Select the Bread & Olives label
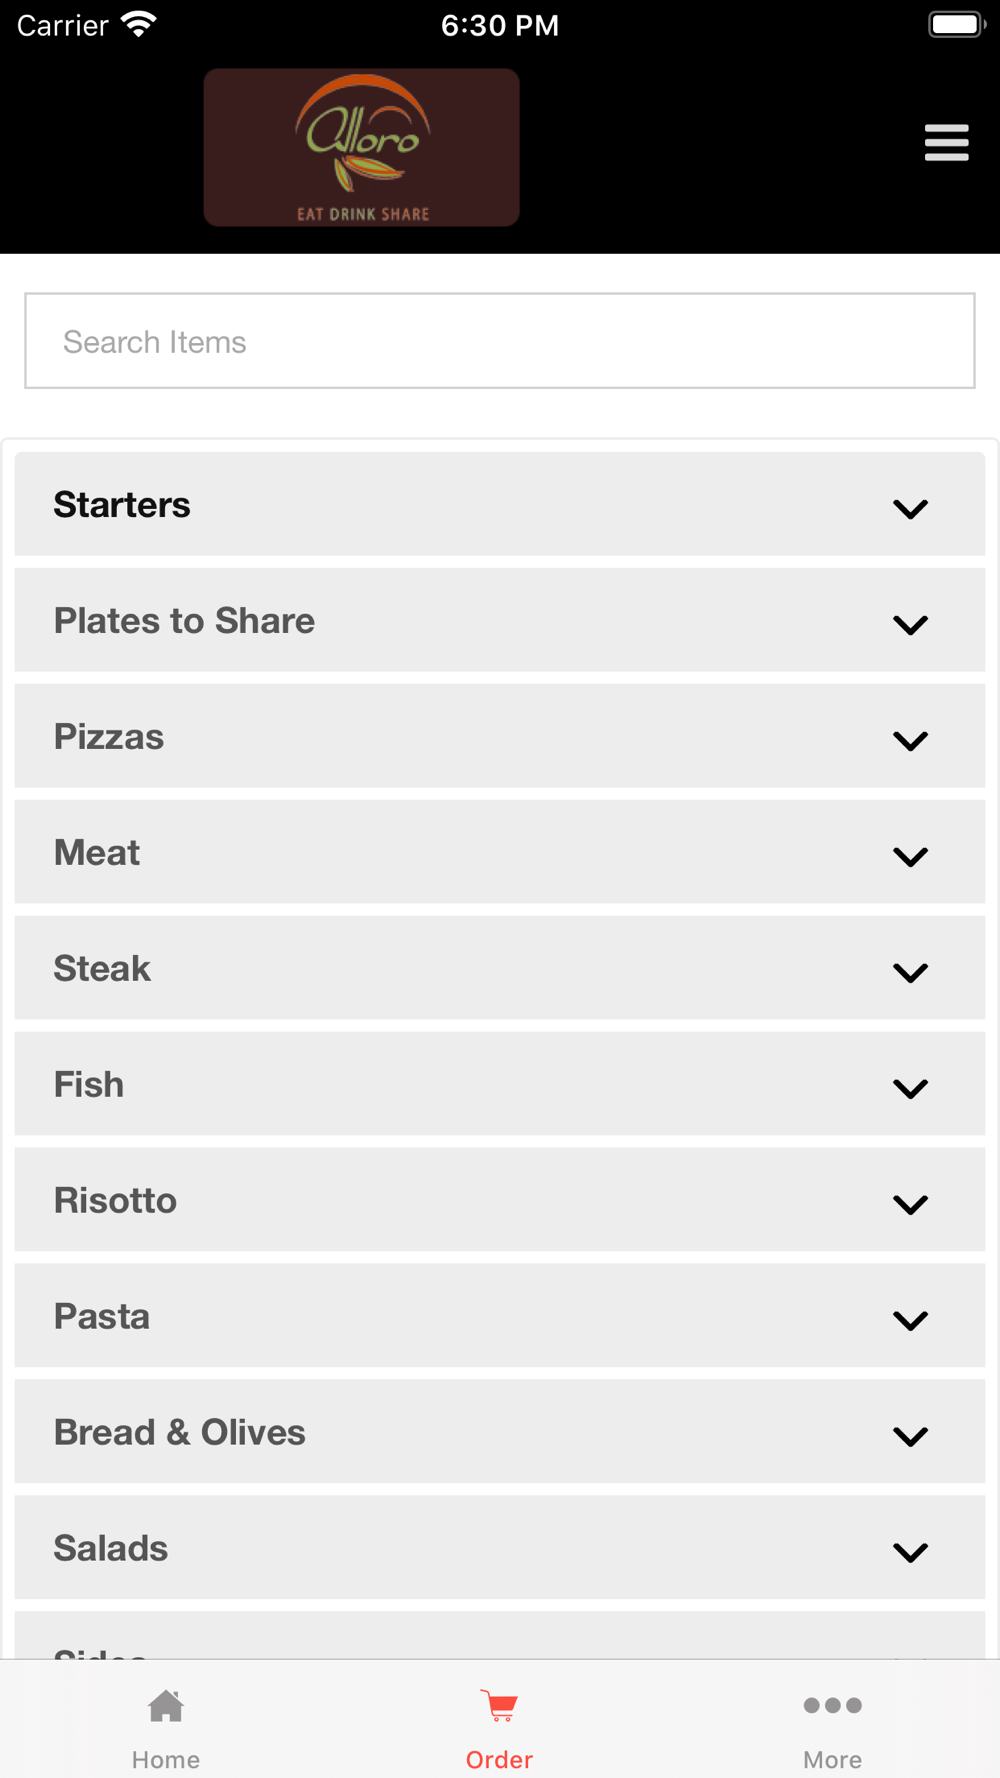Screen dimensions: 1000x1778 click(180, 1433)
